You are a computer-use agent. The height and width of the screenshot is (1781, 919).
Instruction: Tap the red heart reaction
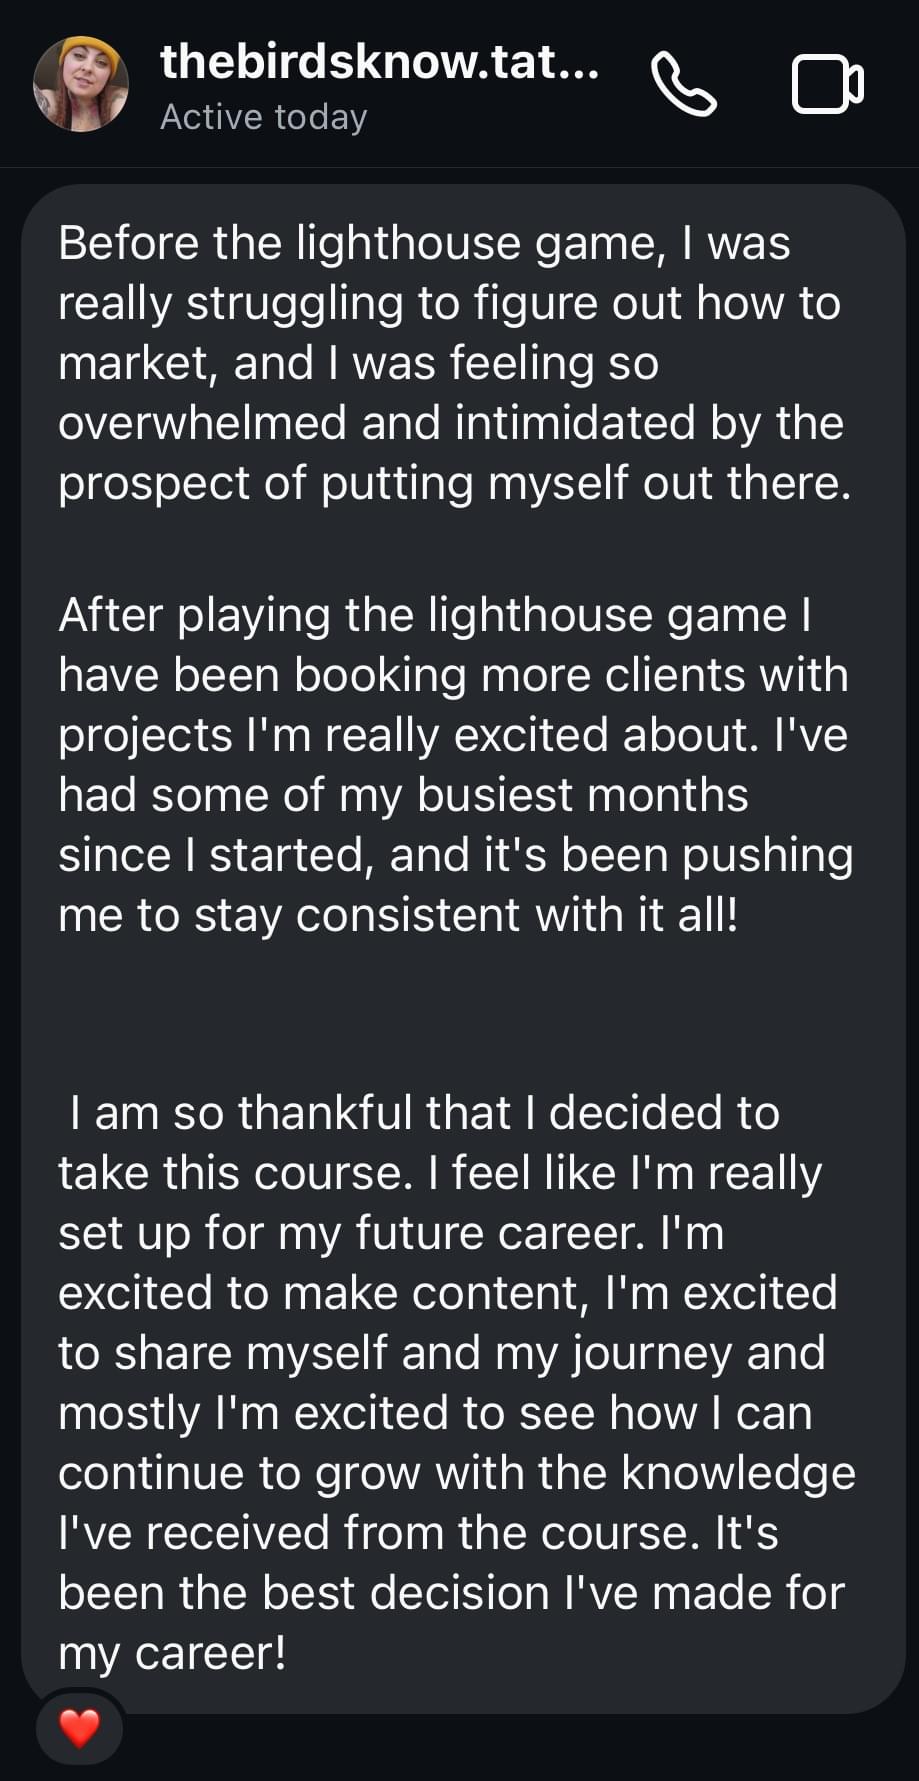coord(80,1727)
